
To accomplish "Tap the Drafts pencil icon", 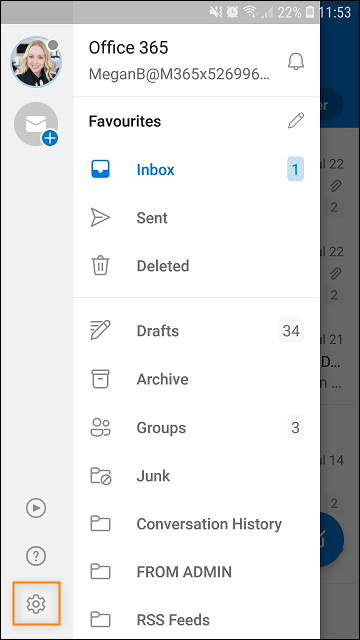I will [x=100, y=331].
